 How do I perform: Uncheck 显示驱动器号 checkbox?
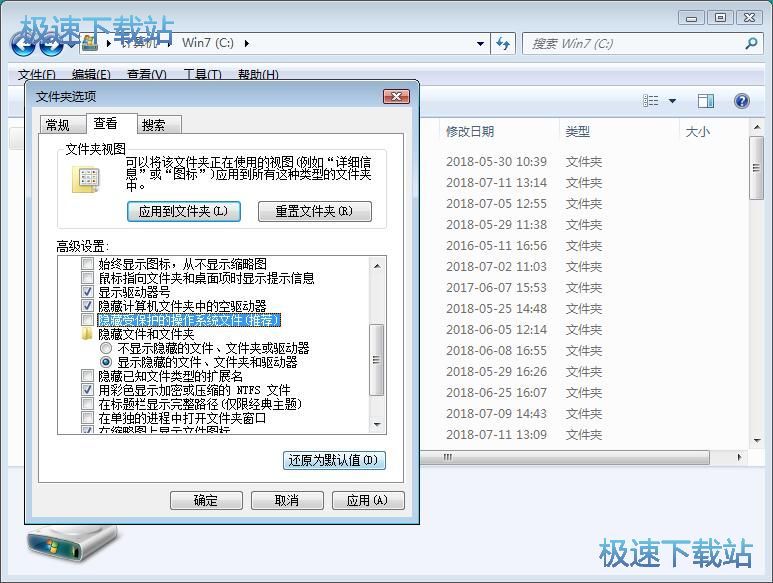87,292
